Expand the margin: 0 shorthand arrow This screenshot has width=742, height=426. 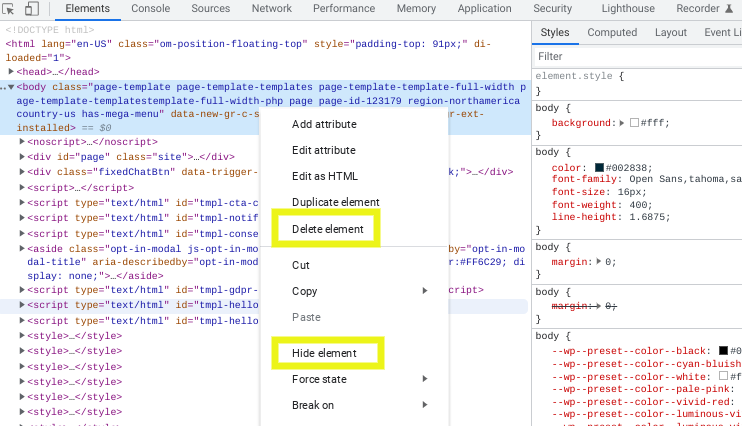[599, 261]
